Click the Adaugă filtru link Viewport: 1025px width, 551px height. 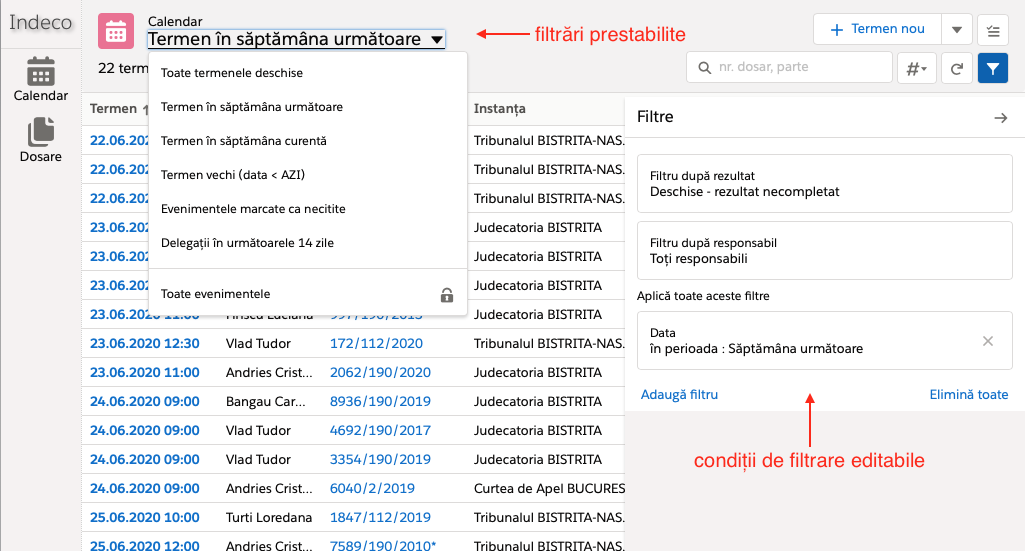click(679, 395)
